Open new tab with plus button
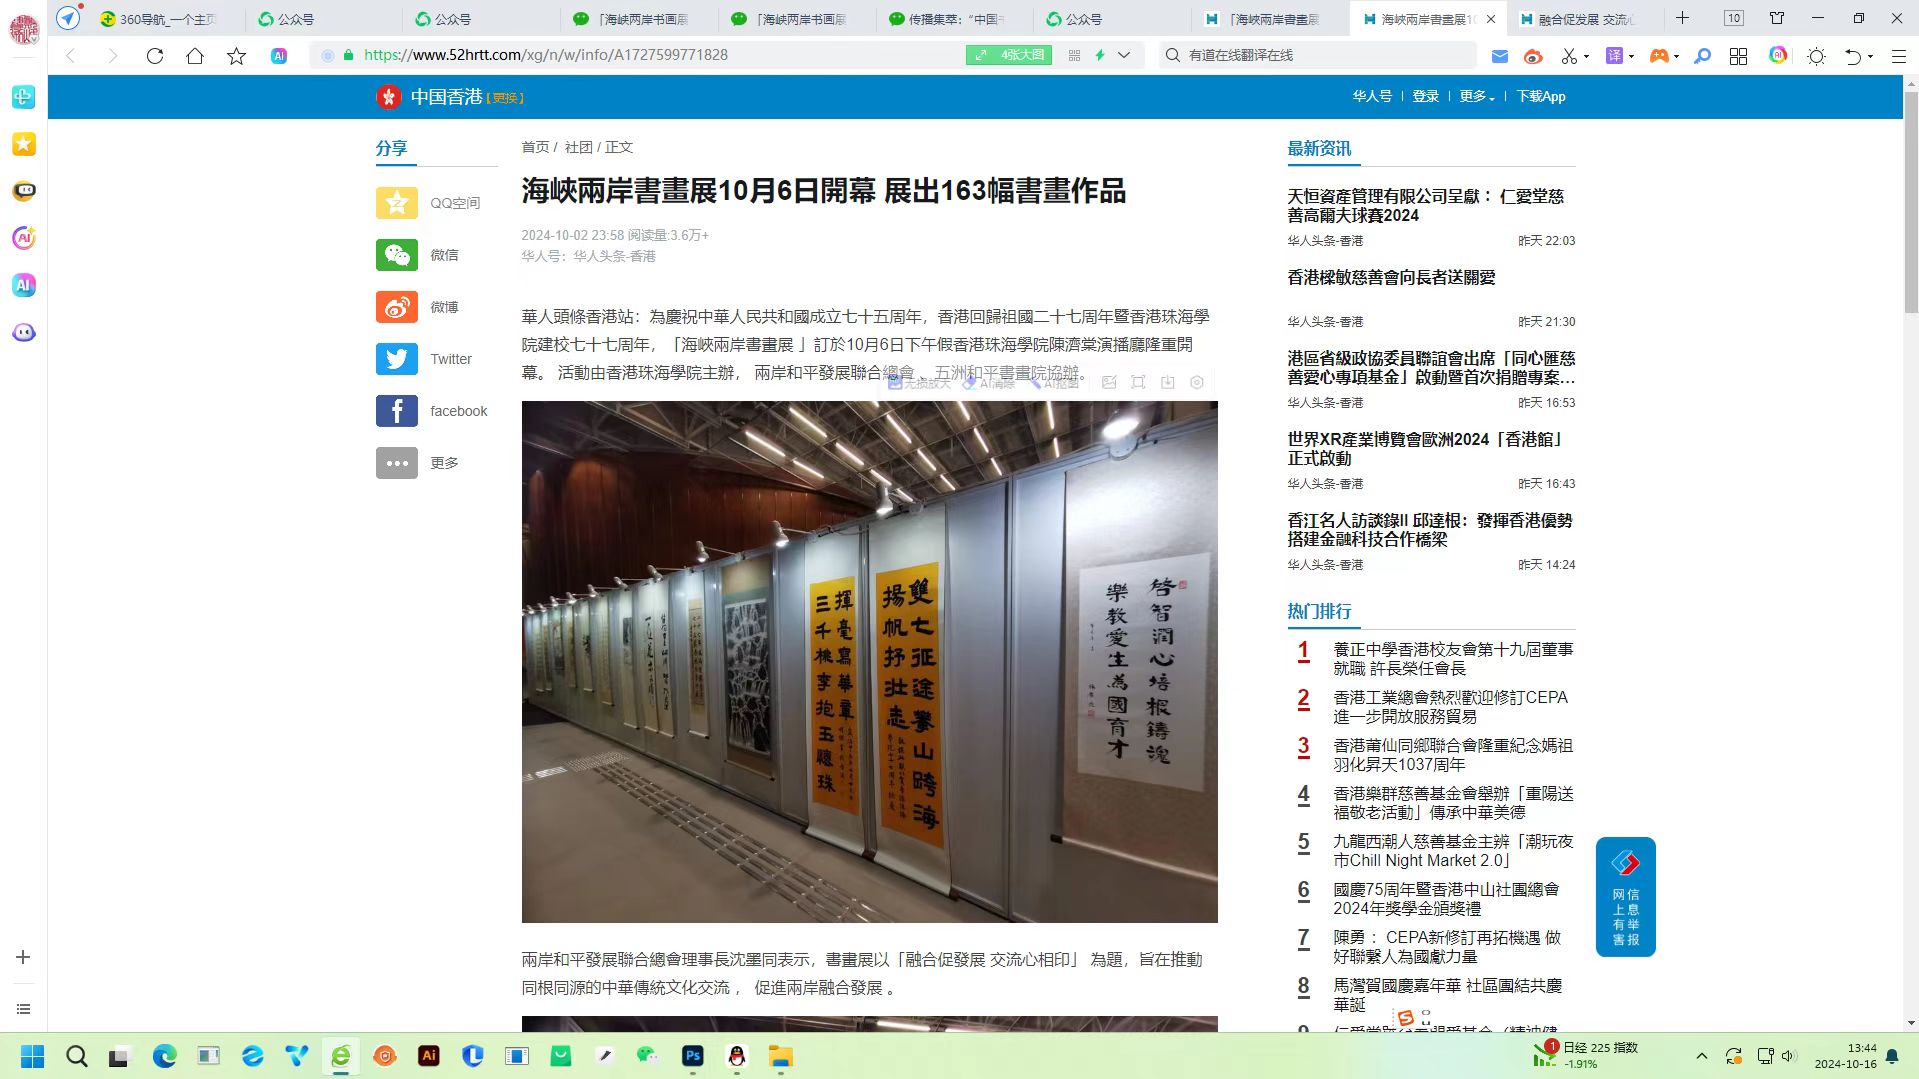Viewport: 1919px width, 1079px height. click(x=1682, y=18)
